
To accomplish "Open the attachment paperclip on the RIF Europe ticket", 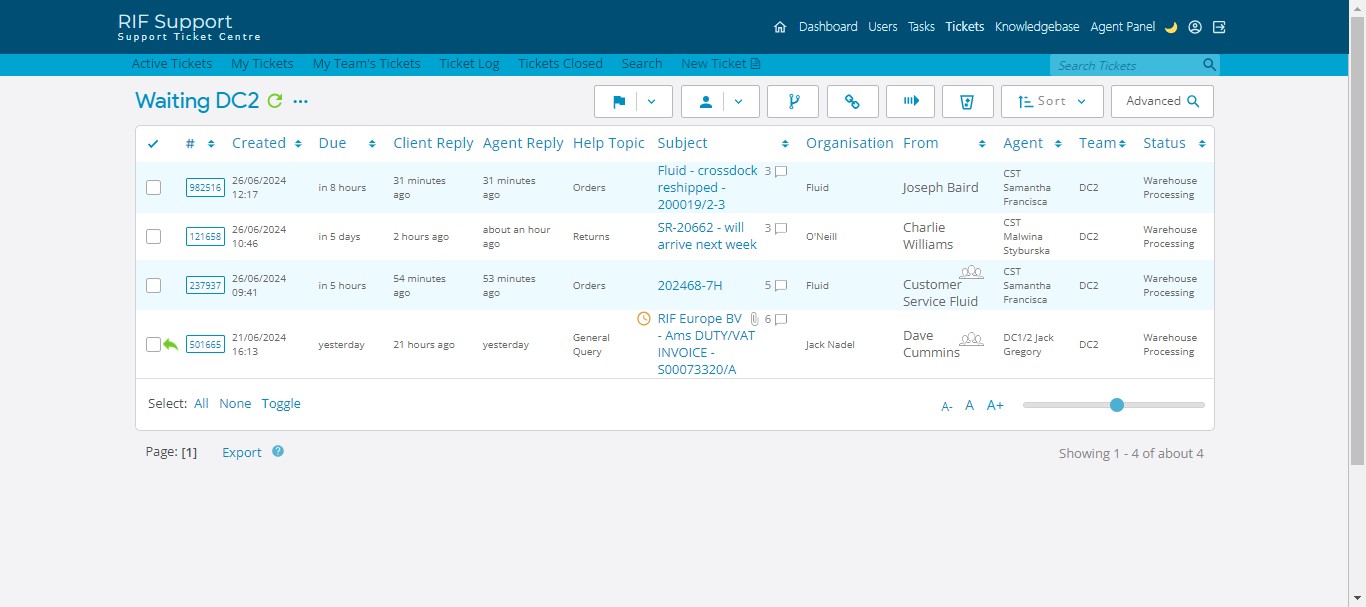I will 754,319.
